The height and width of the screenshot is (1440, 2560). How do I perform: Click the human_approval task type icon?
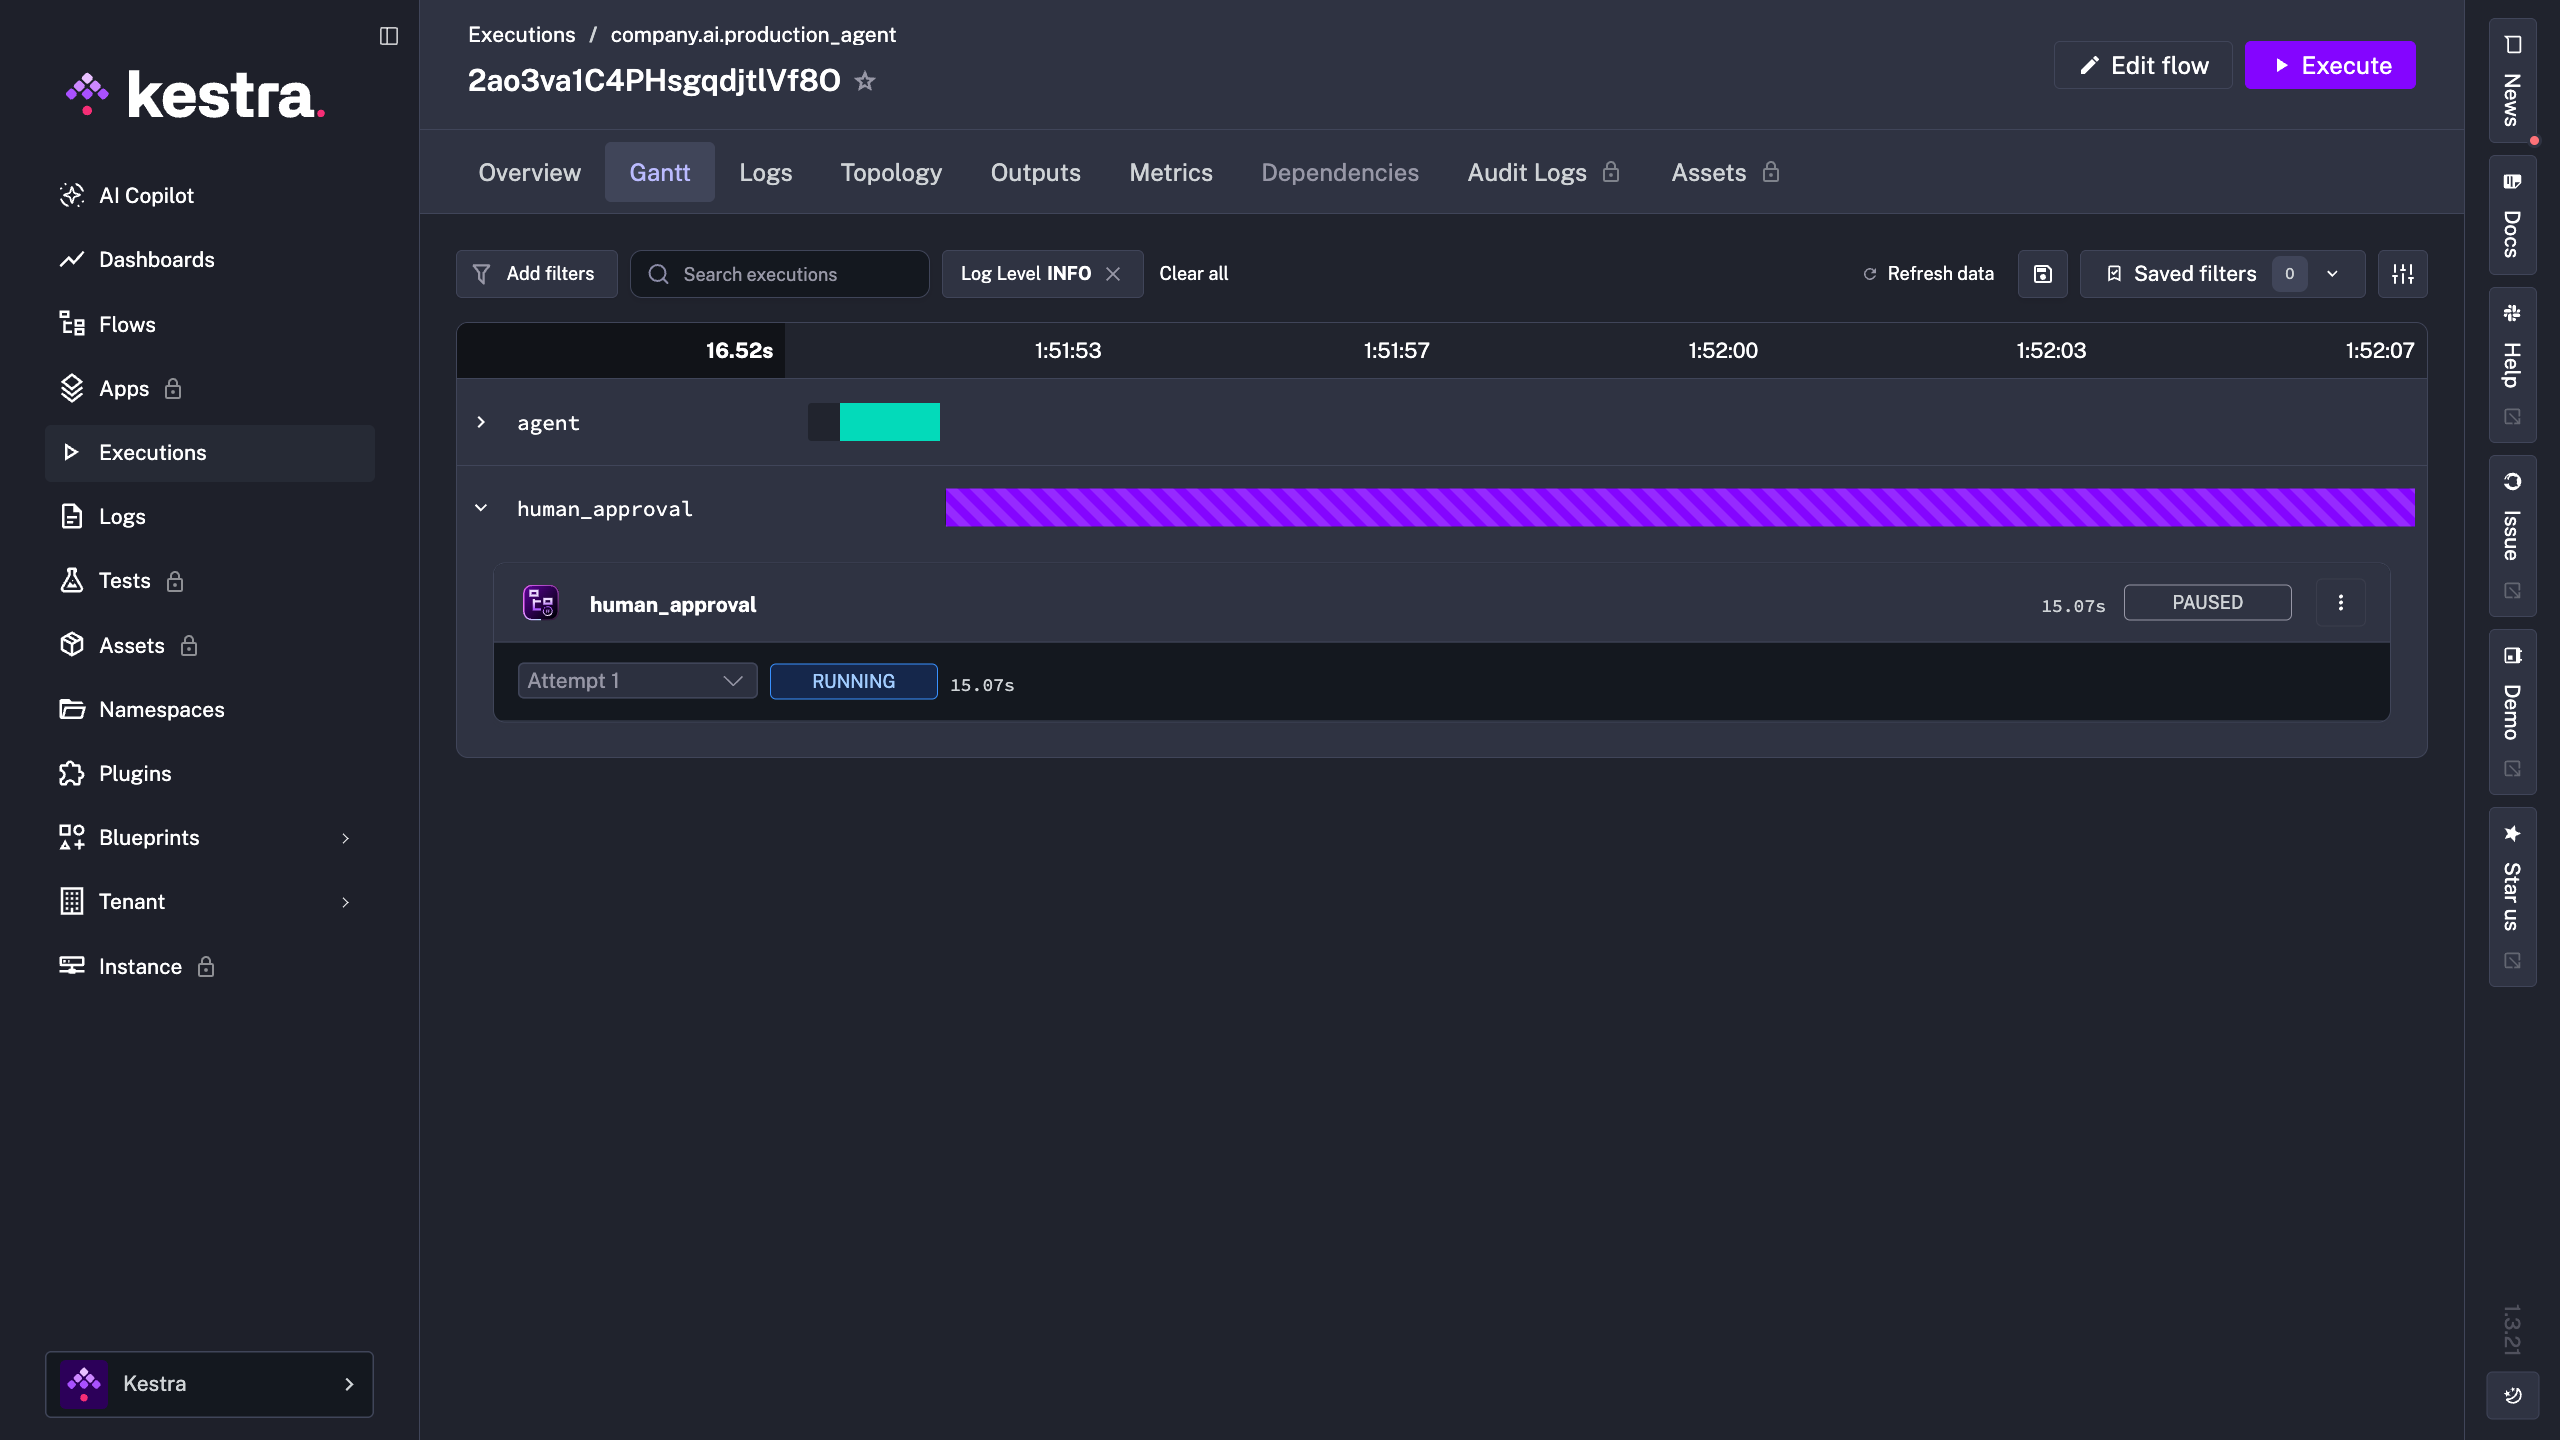point(541,603)
